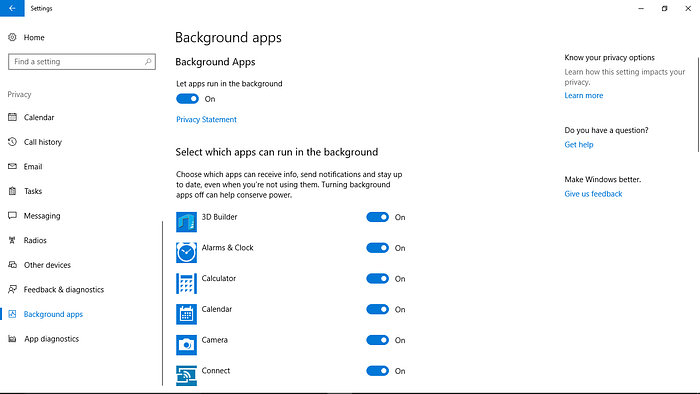
Task: Click the Feedback & diagnostics person icon
Action: point(12,290)
